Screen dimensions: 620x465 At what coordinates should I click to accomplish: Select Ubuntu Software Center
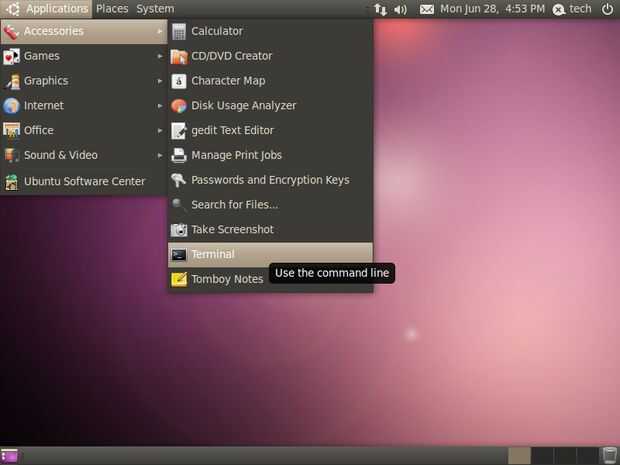click(84, 181)
